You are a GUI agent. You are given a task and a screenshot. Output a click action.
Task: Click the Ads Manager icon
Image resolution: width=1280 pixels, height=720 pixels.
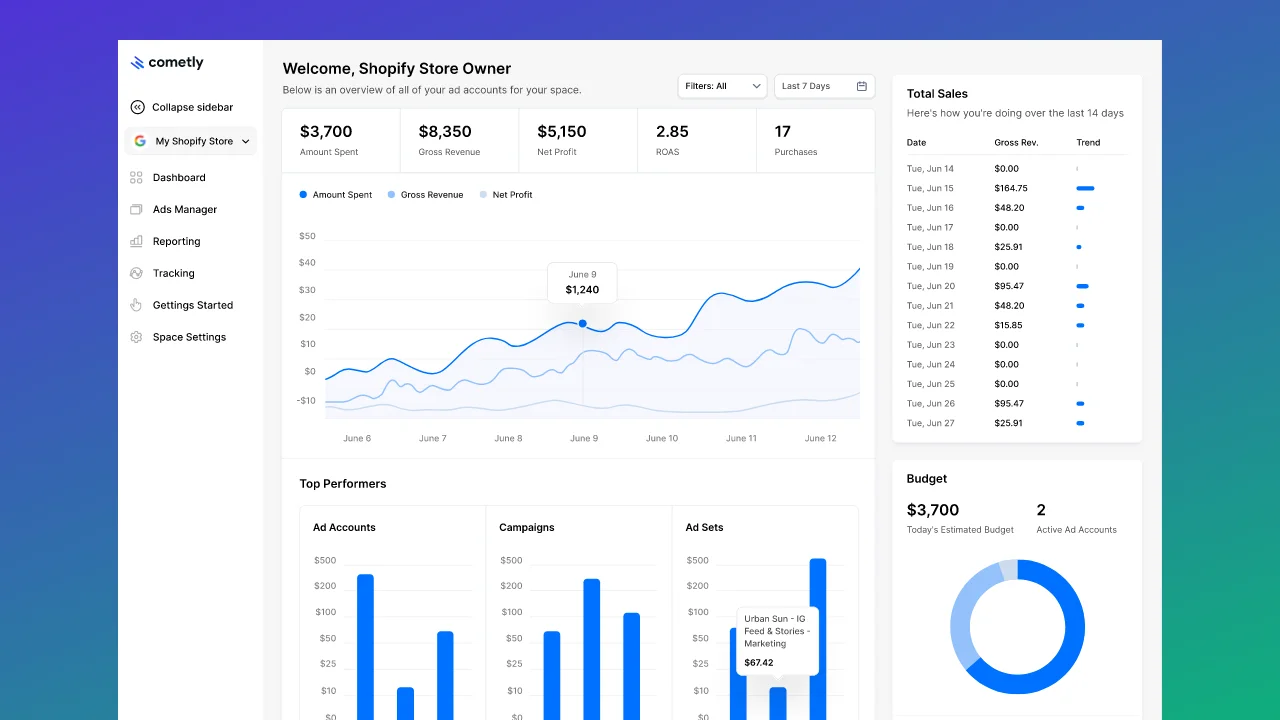(136, 209)
